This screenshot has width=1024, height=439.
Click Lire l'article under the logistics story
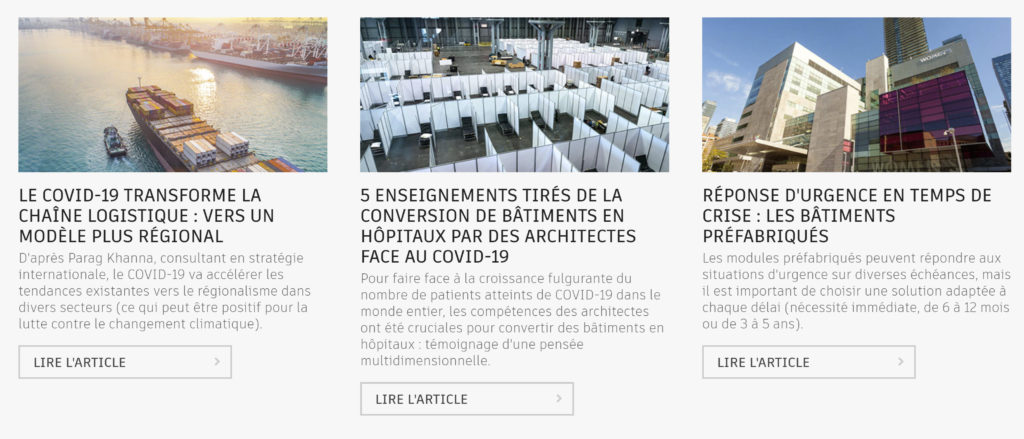tap(125, 362)
